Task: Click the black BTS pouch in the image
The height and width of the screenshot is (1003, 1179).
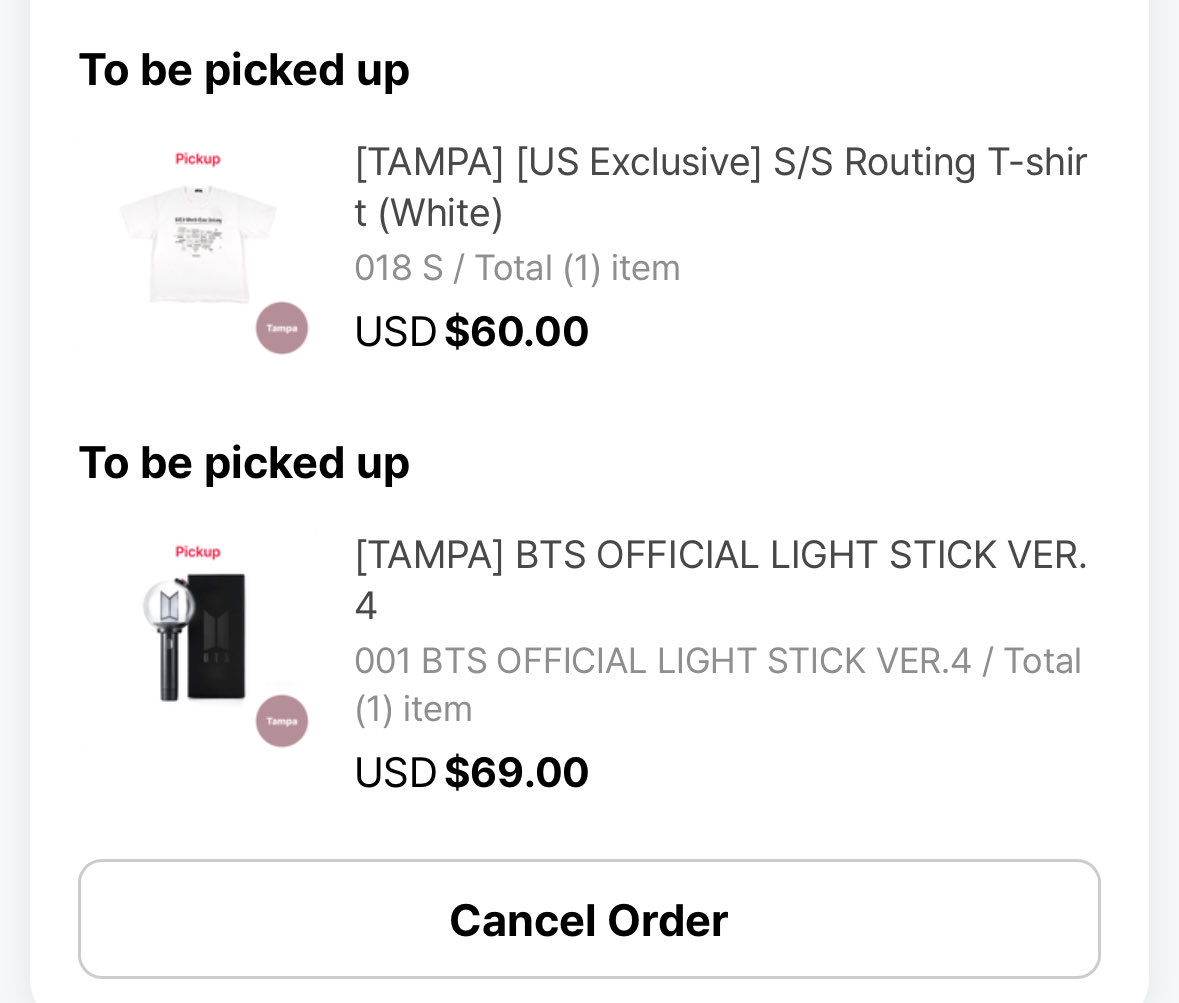Action: point(217,636)
